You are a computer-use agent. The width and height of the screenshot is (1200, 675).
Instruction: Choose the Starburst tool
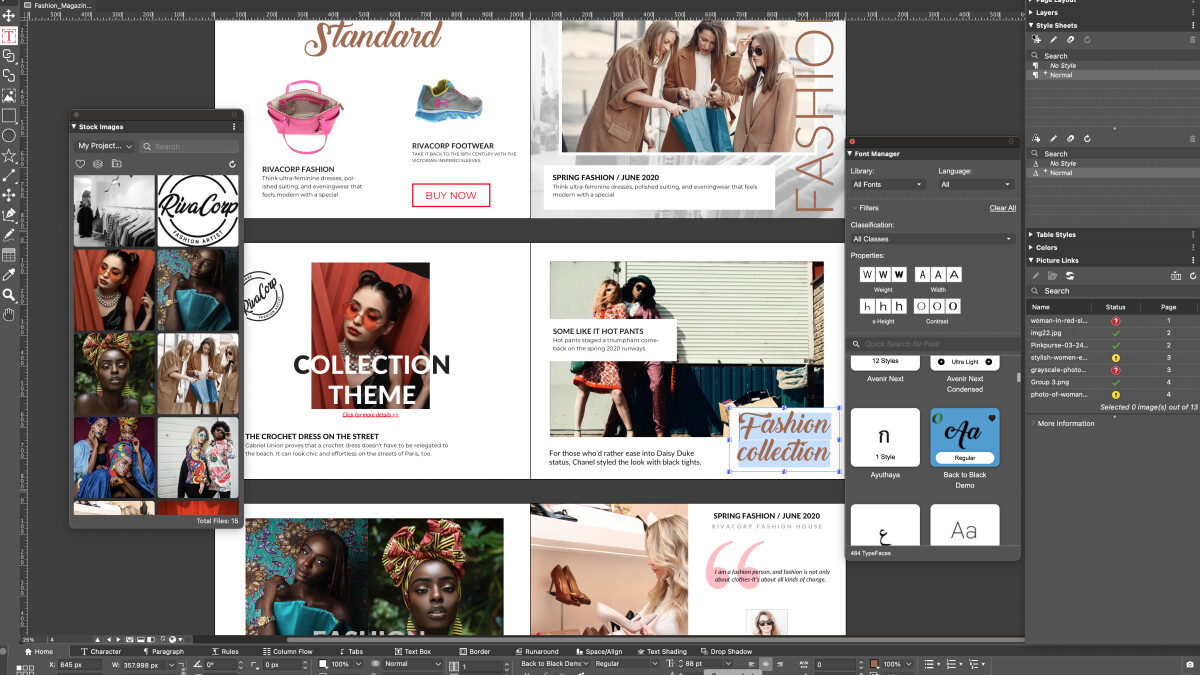coord(9,155)
